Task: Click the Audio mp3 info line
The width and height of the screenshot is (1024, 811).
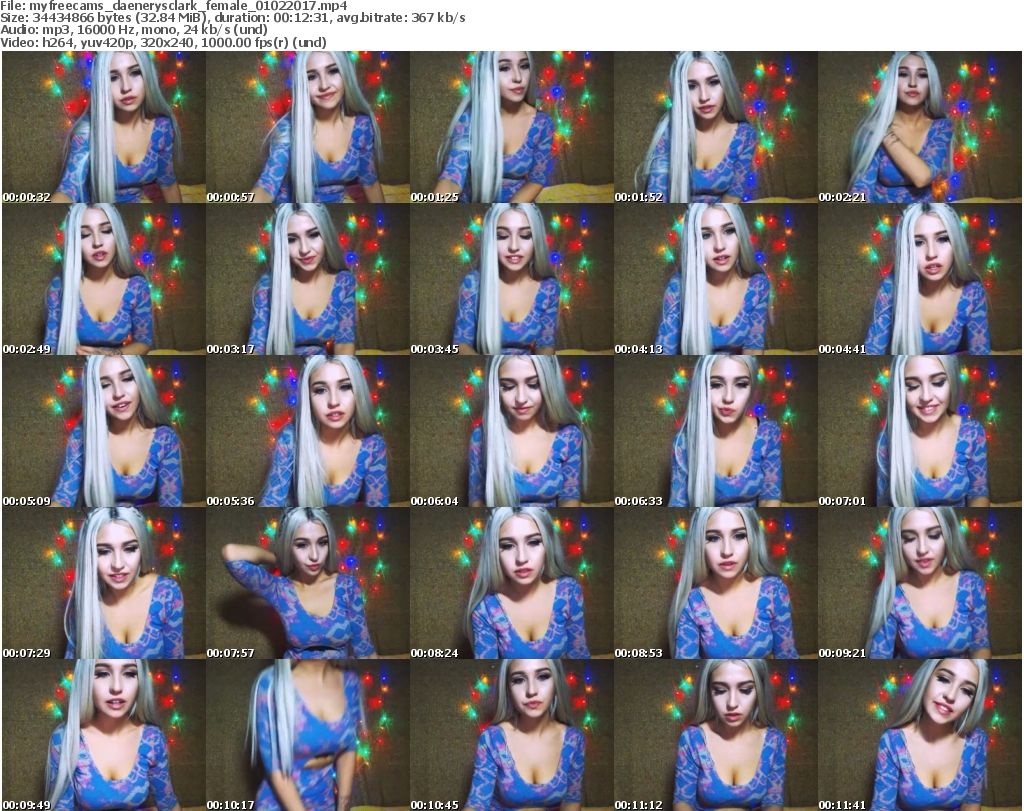Action: click(x=134, y=30)
